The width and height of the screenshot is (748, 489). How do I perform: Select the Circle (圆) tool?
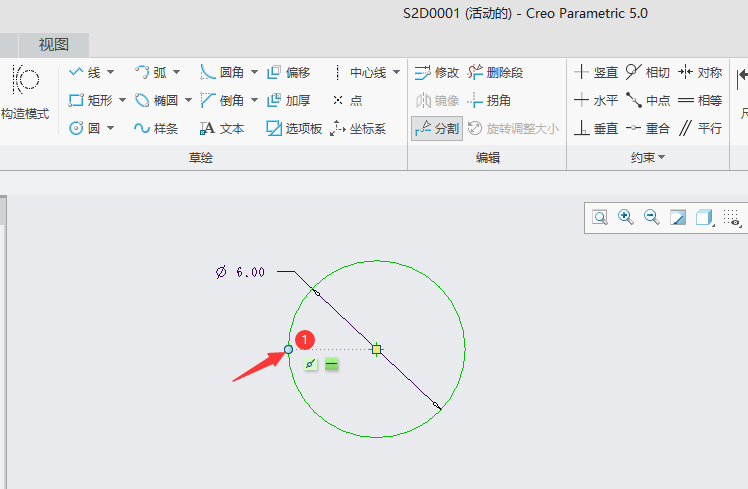coord(84,128)
